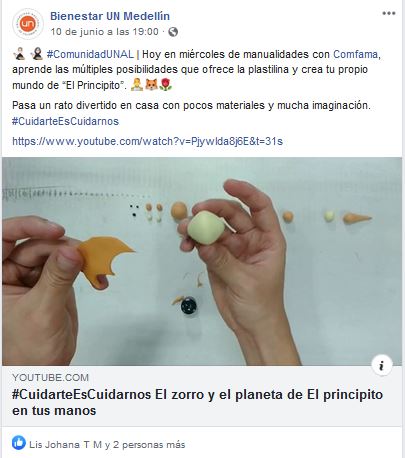
Task: Click the YOUTUBE.COM source label
Action: coord(51,377)
